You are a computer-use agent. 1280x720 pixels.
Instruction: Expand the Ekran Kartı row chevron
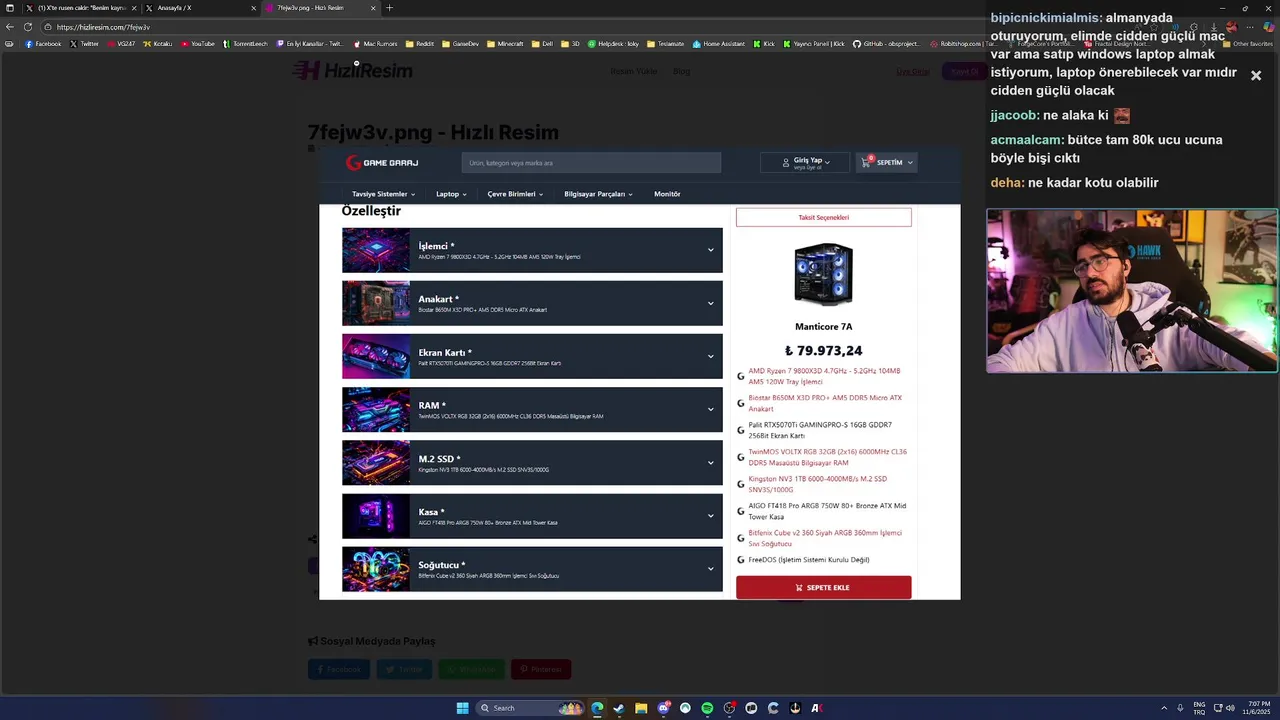[711, 356]
